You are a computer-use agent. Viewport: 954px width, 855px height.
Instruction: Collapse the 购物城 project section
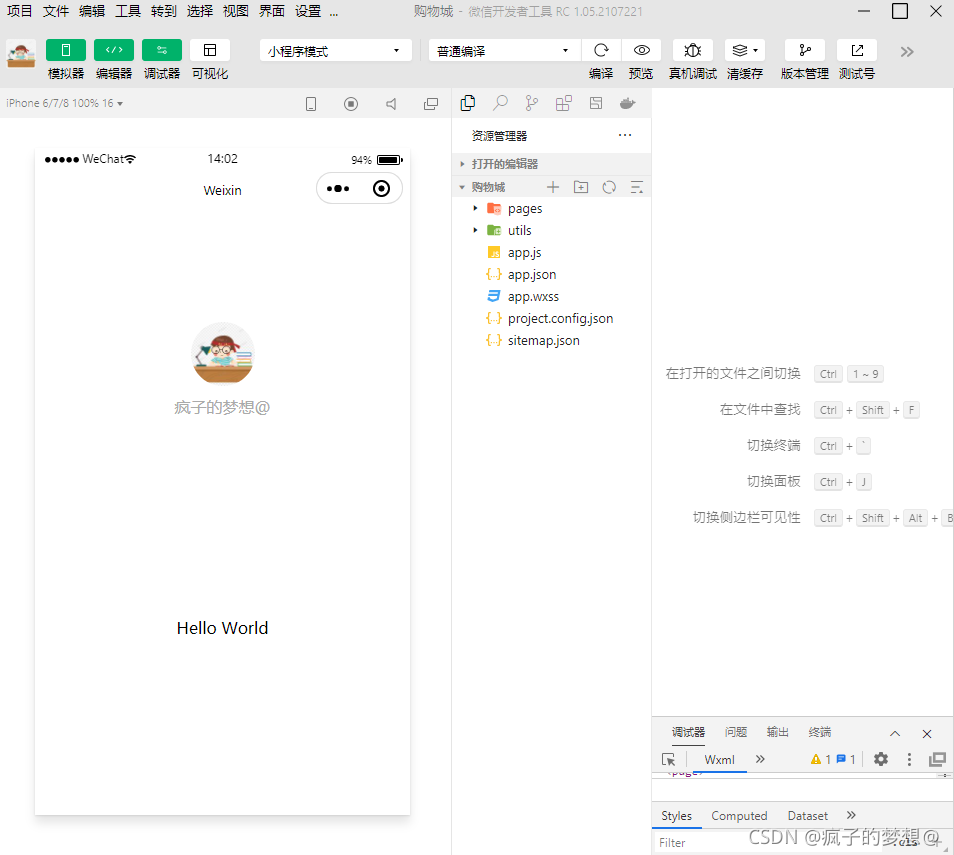click(x=489, y=187)
